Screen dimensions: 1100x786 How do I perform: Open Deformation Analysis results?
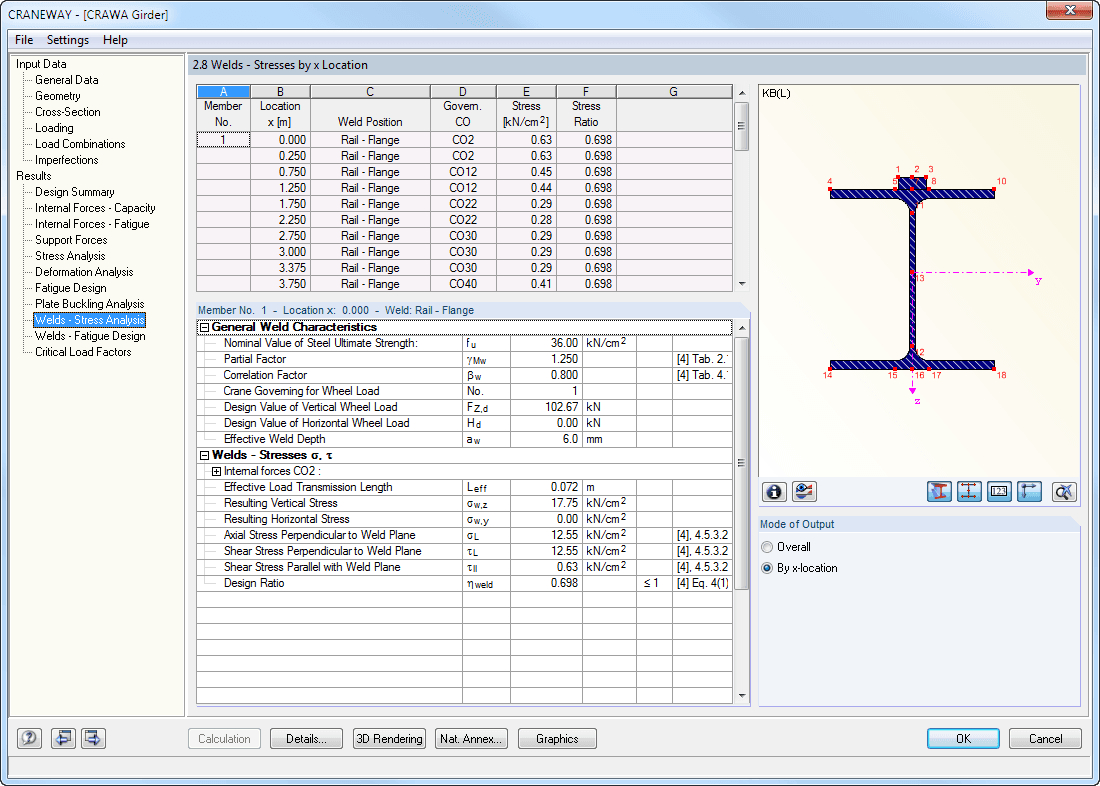[x=84, y=272]
